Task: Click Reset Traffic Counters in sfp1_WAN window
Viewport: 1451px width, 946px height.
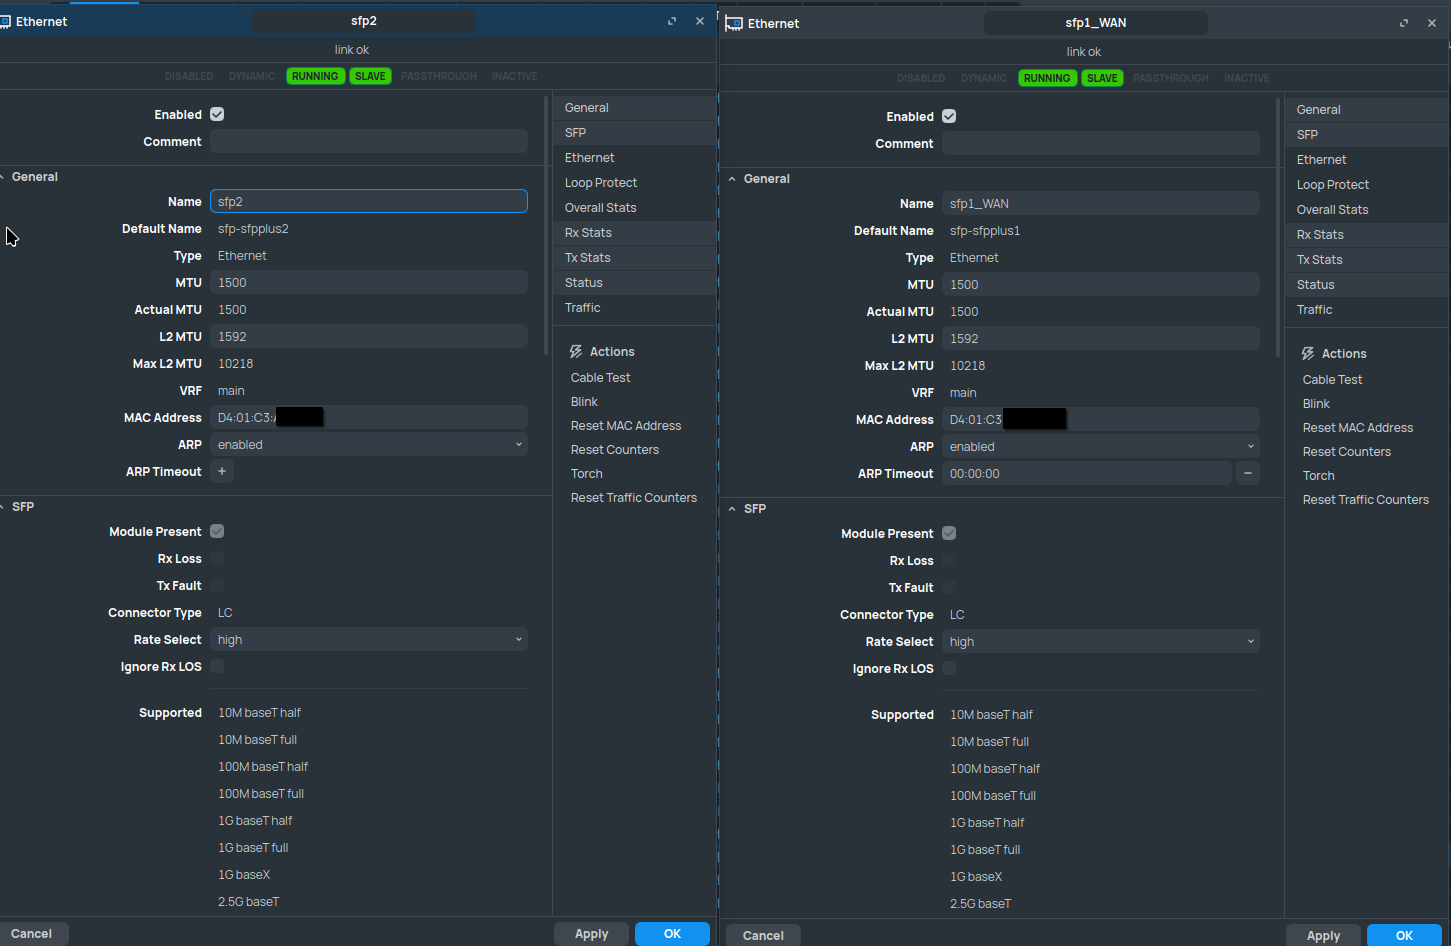Action: tap(1366, 500)
